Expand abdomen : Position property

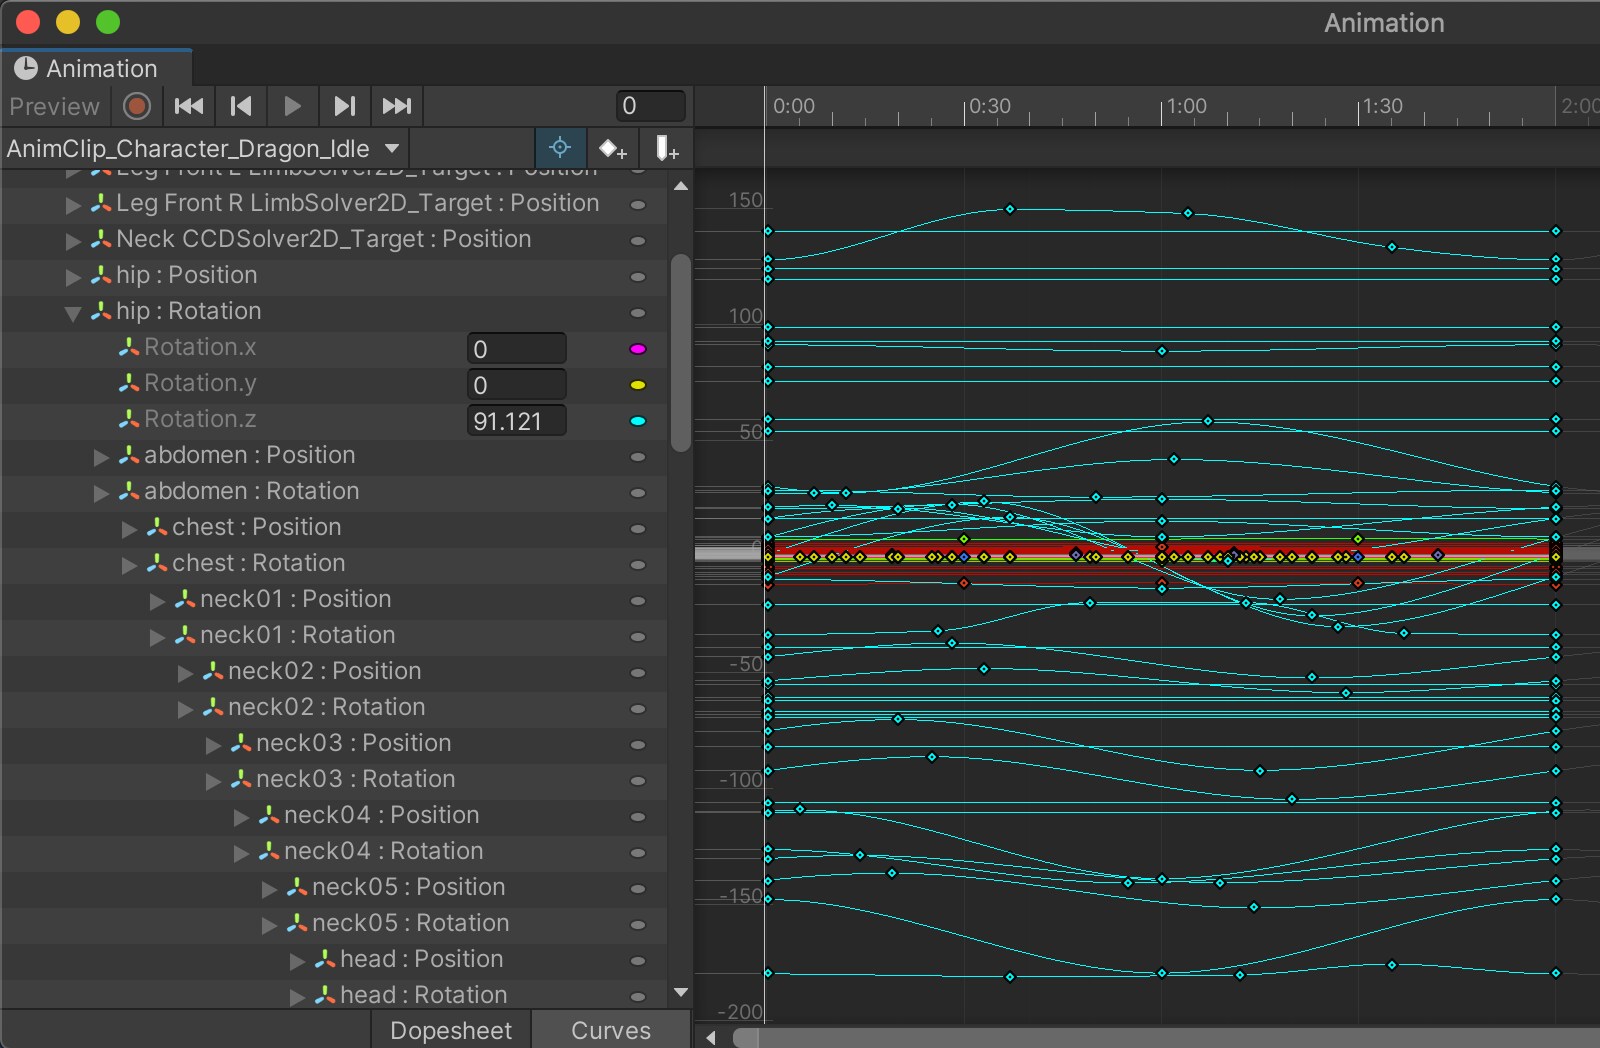(101, 457)
